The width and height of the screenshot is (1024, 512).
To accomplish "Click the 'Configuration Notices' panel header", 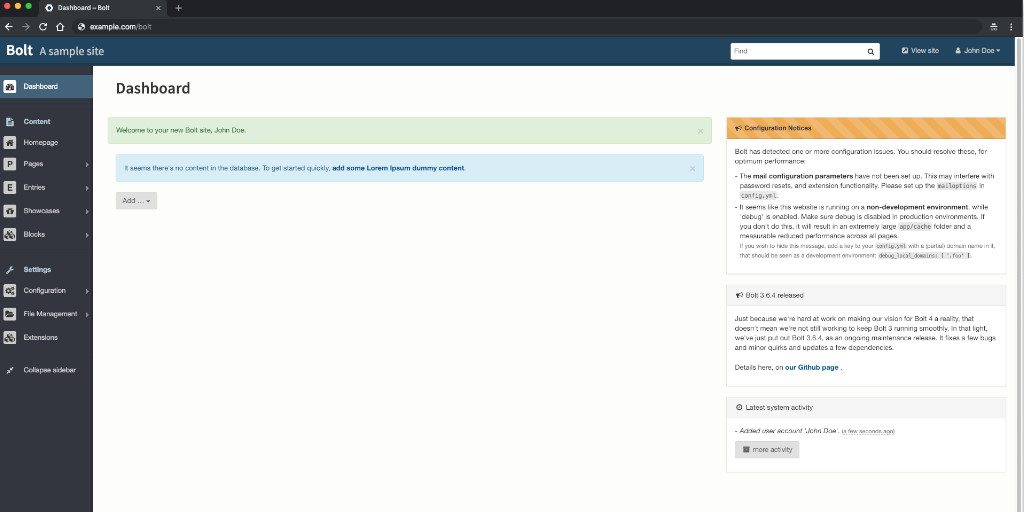I will click(866, 128).
